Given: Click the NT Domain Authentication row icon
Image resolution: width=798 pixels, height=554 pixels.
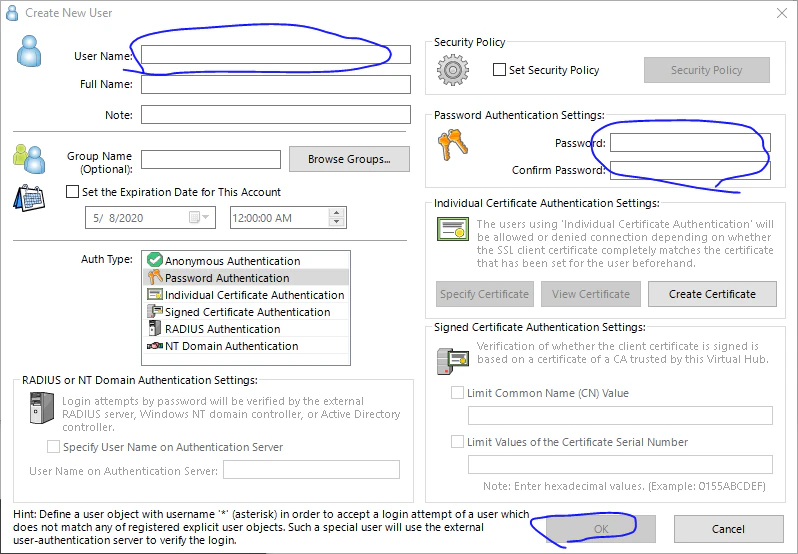Looking at the screenshot, I should pyautogui.click(x=155, y=346).
